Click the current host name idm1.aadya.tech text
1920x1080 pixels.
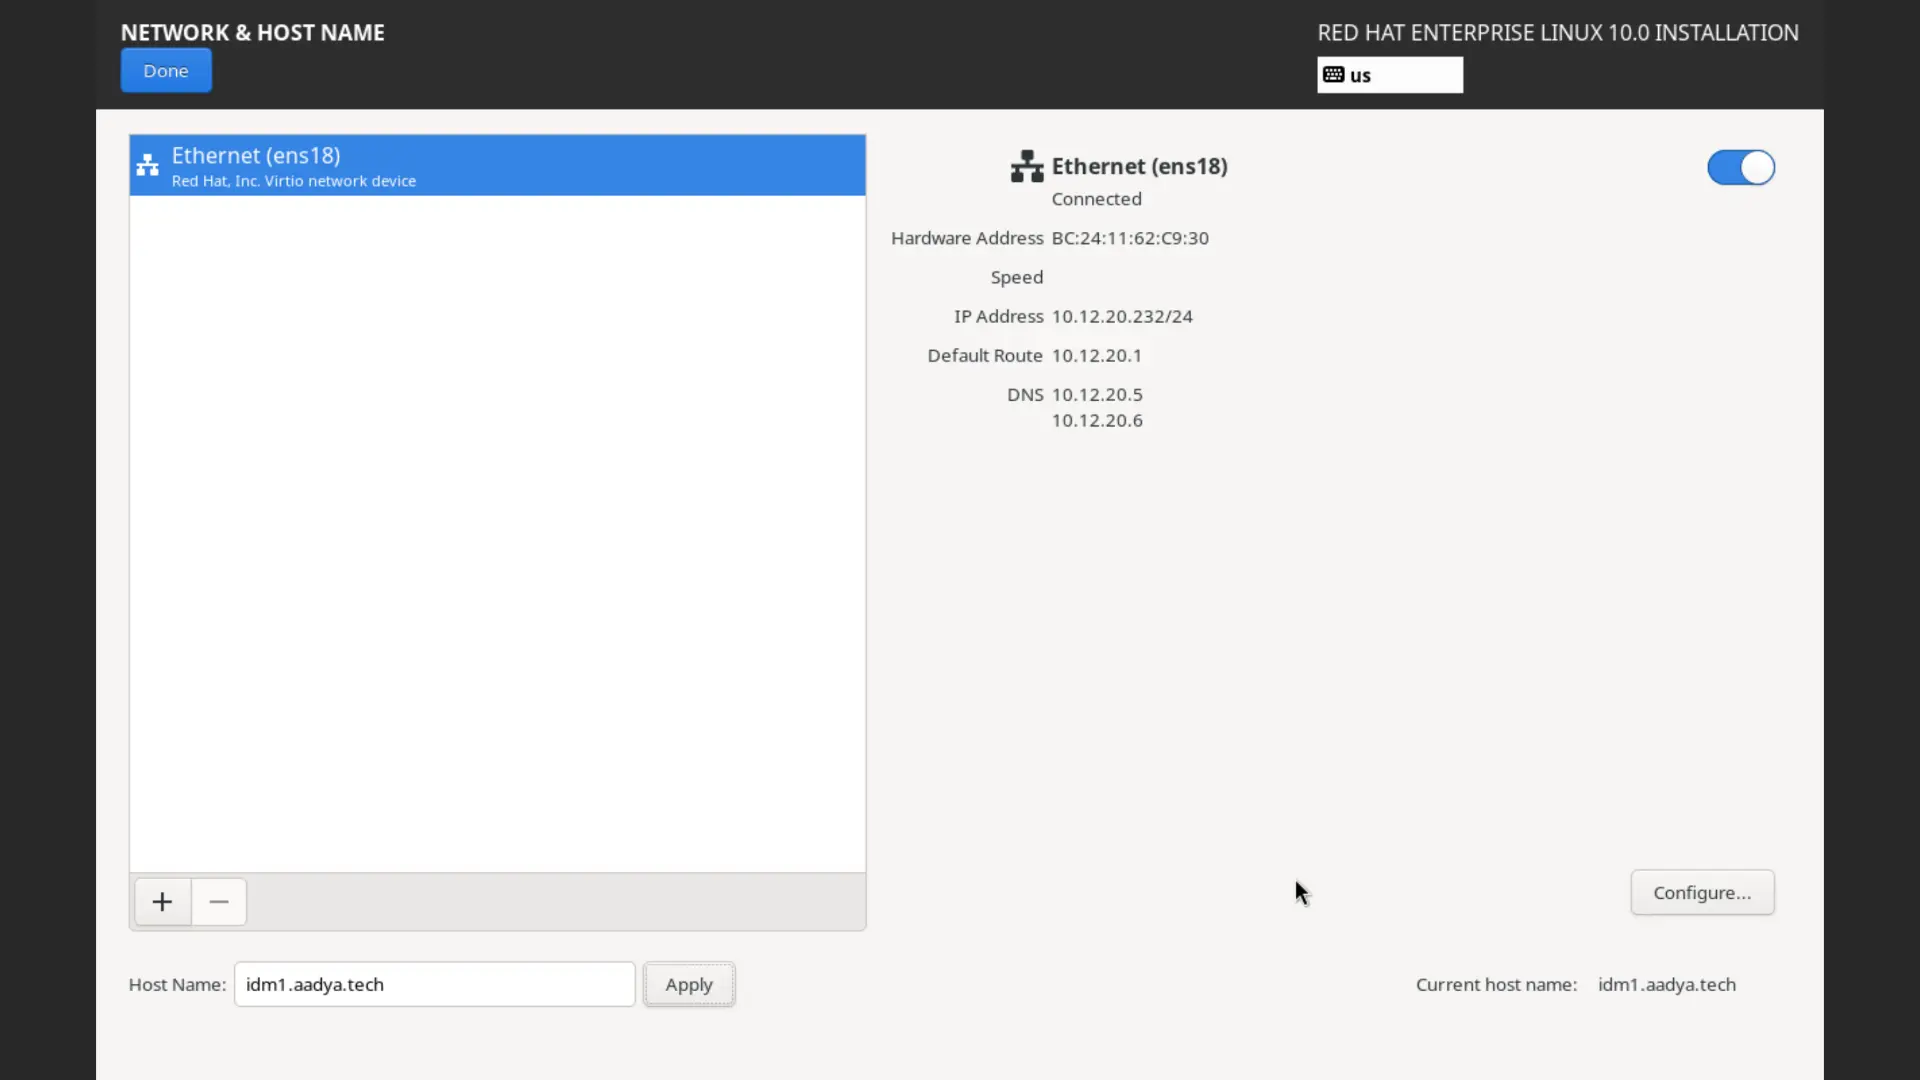(1667, 984)
